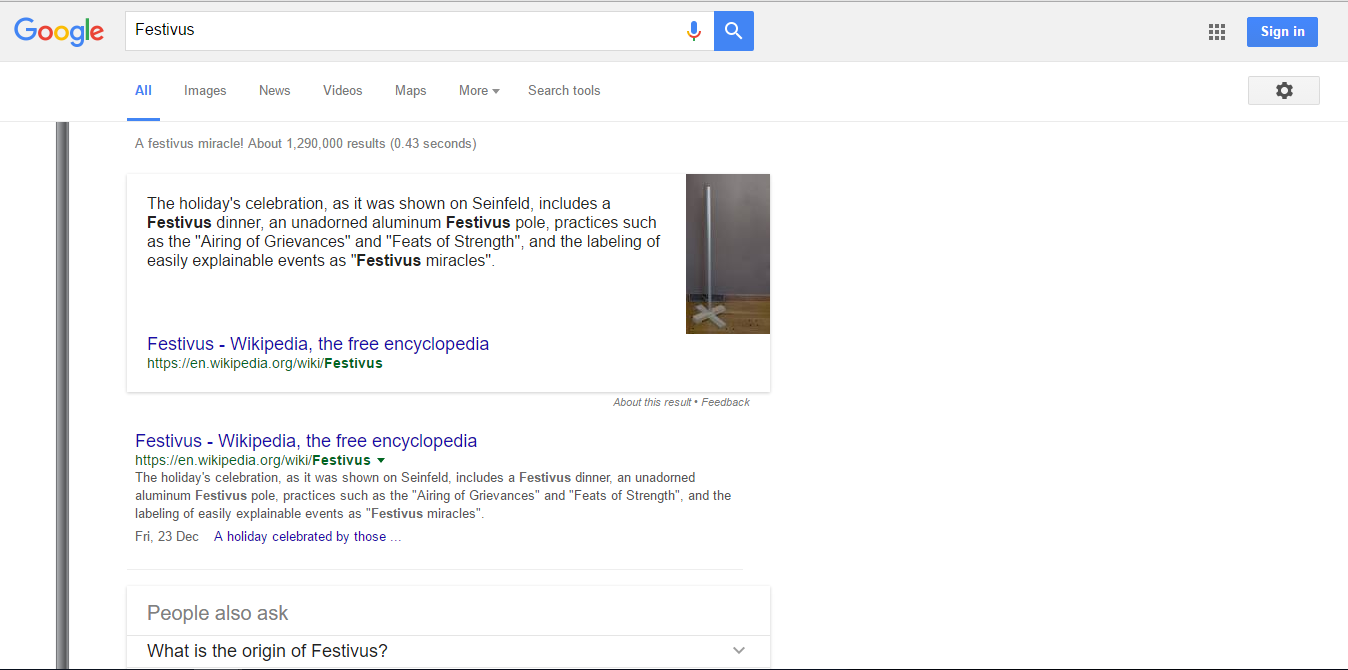Screen dimensions: 1348x670
Task: Select the All results tab
Action: coord(143,91)
